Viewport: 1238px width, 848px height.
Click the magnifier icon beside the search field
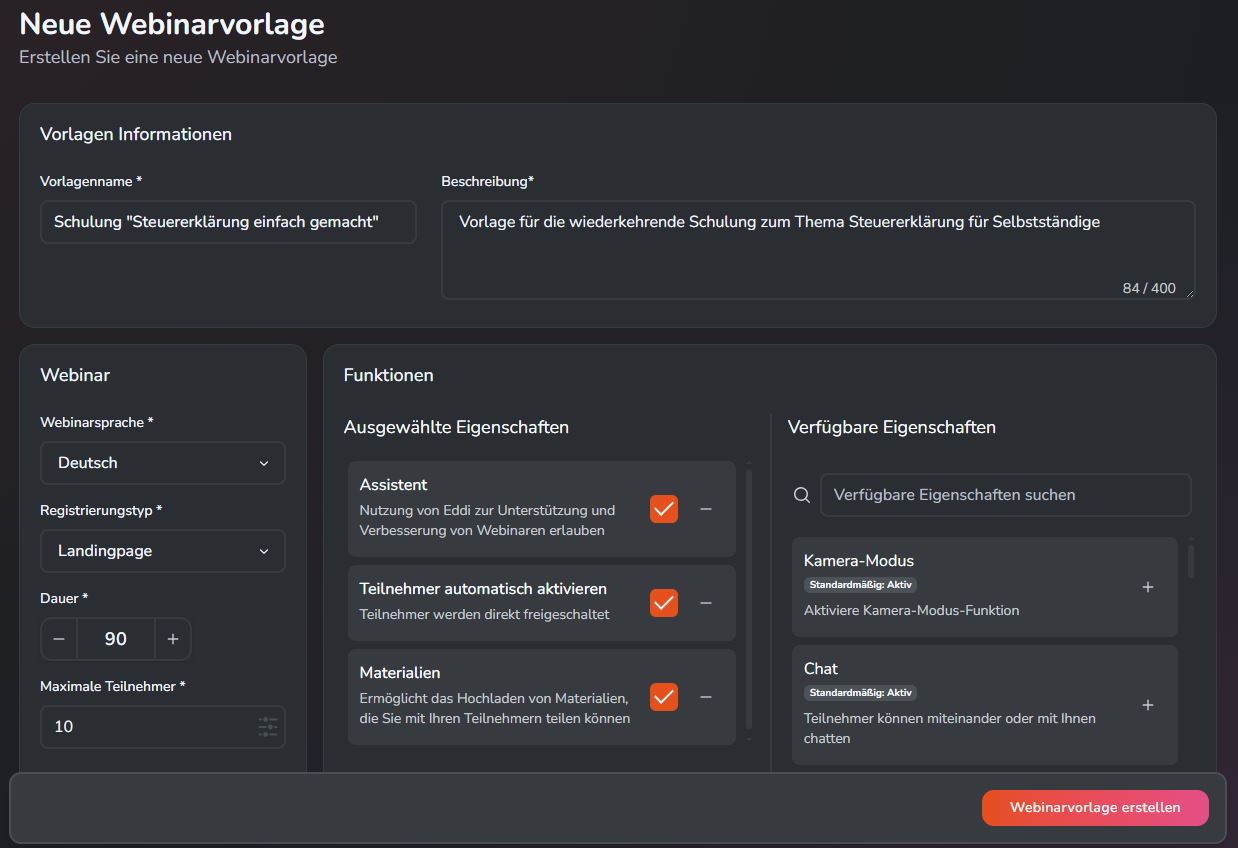pyautogui.click(x=801, y=494)
